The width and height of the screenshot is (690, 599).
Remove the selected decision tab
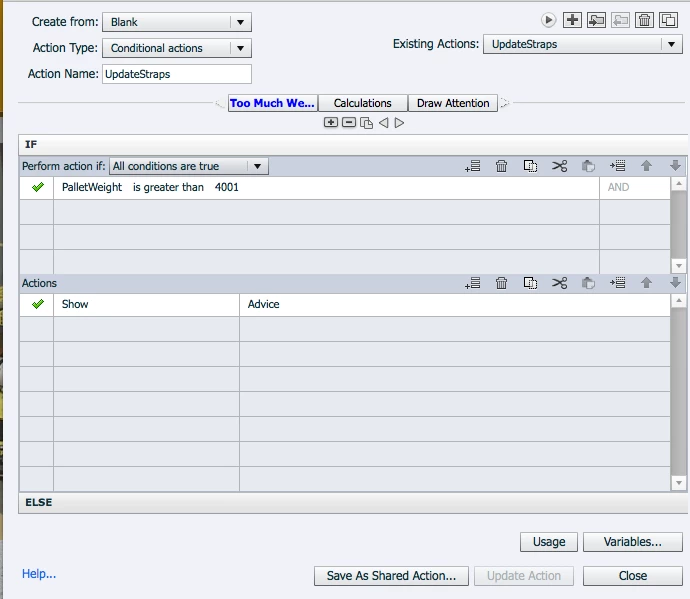[349, 122]
